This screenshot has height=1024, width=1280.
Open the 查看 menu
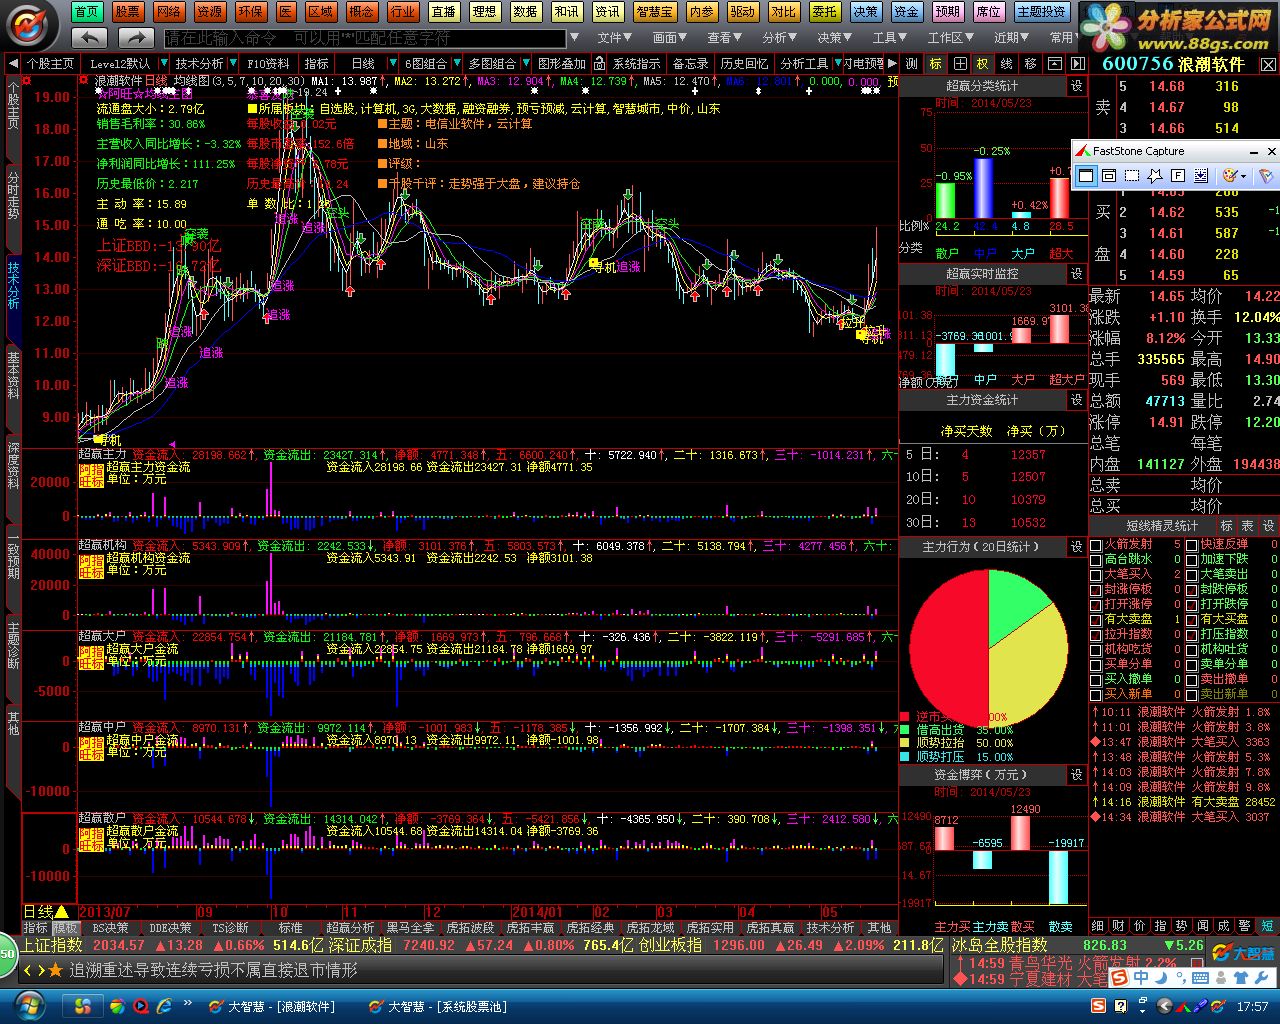[723, 38]
